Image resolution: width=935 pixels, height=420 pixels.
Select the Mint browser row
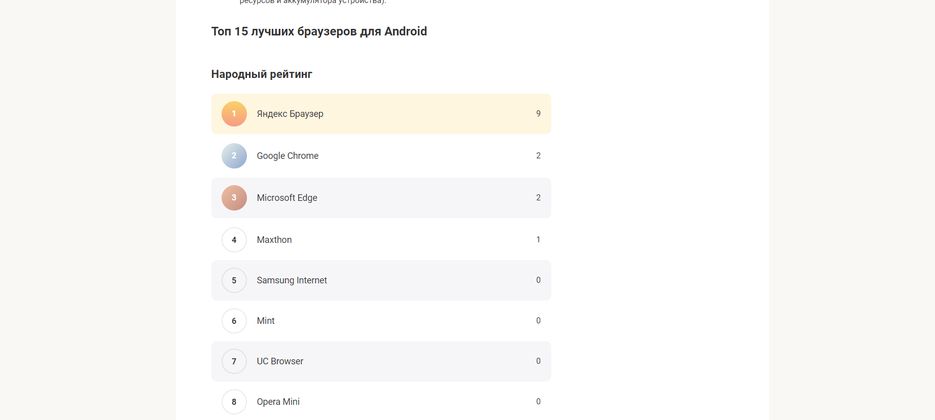[x=381, y=321]
